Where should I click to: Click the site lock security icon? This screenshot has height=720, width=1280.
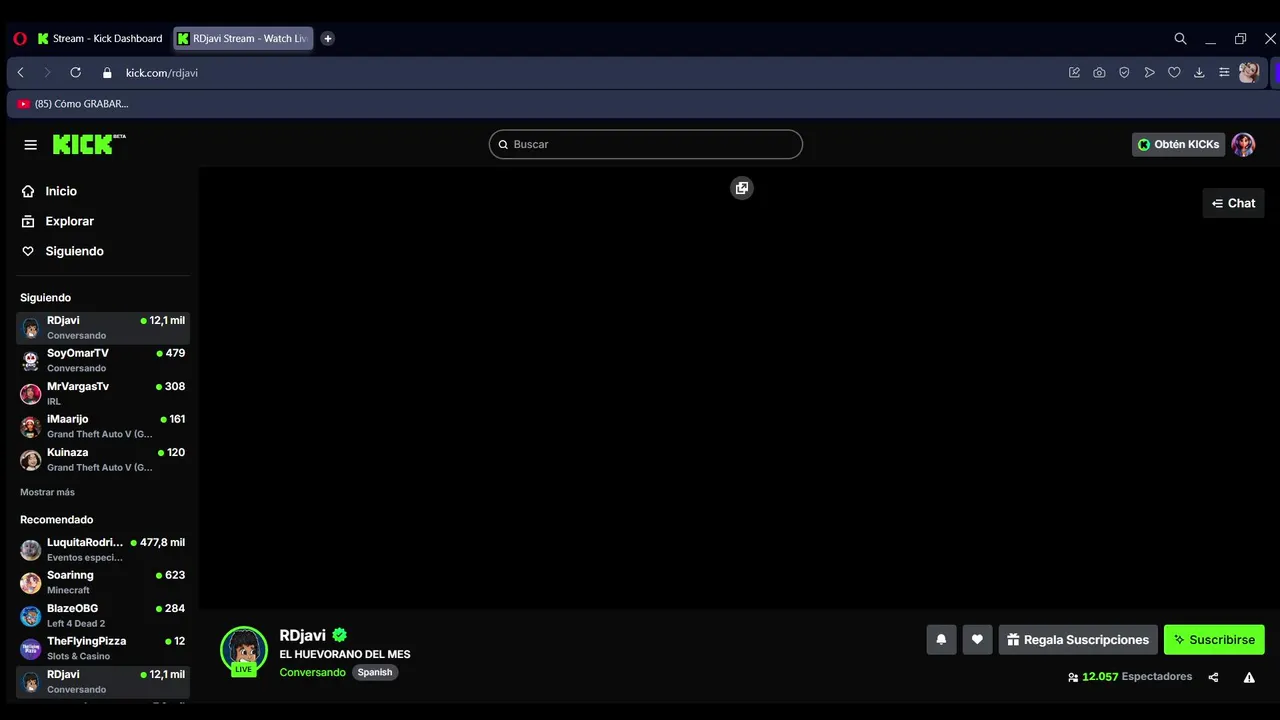tap(107, 72)
